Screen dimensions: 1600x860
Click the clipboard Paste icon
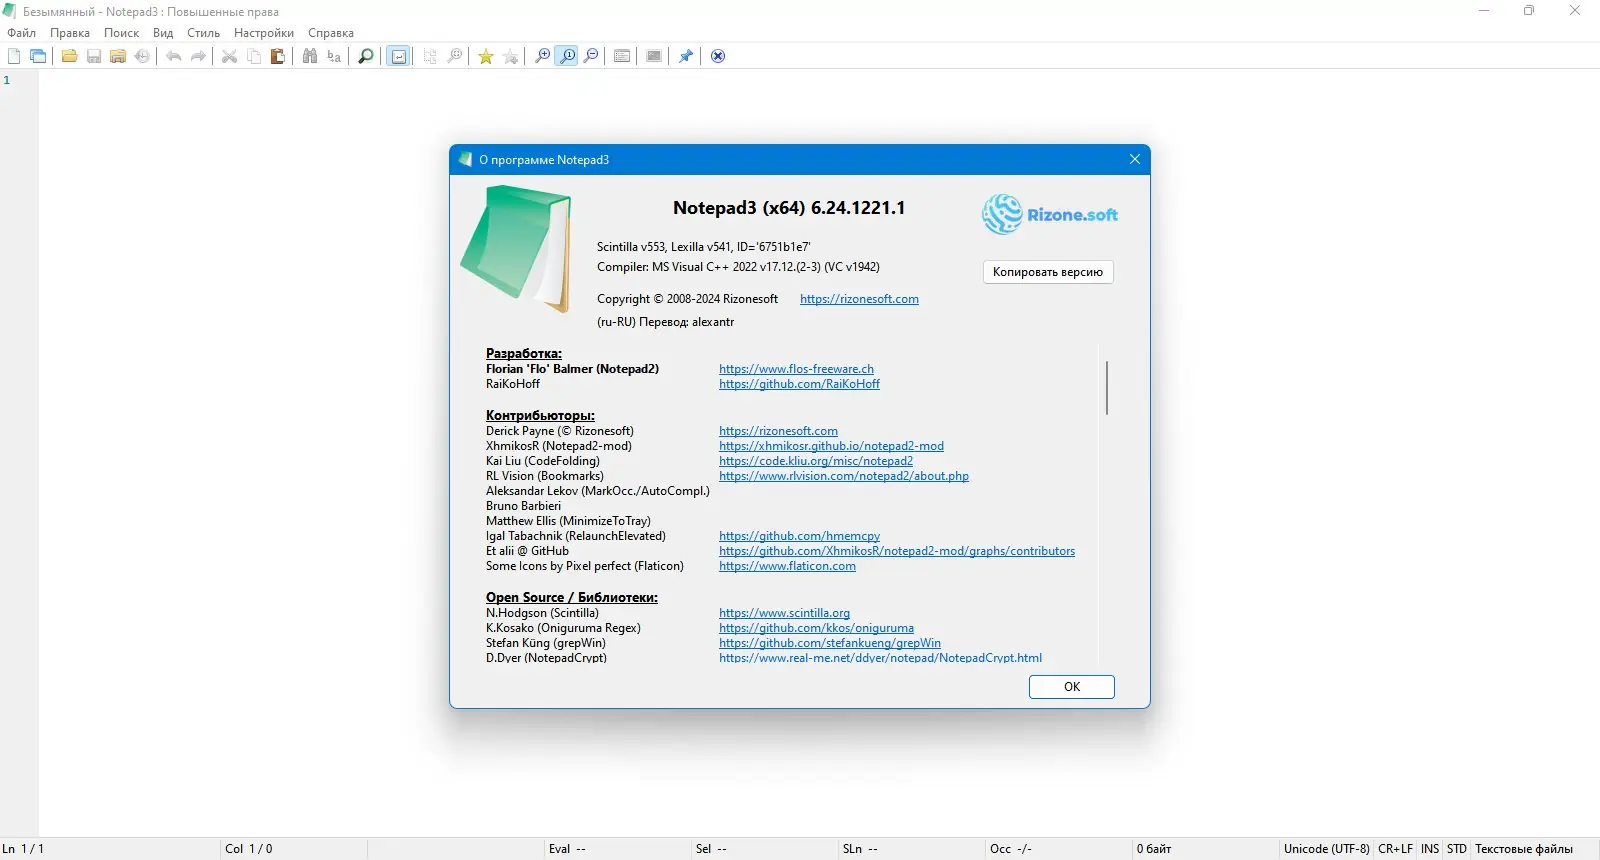[x=278, y=56]
